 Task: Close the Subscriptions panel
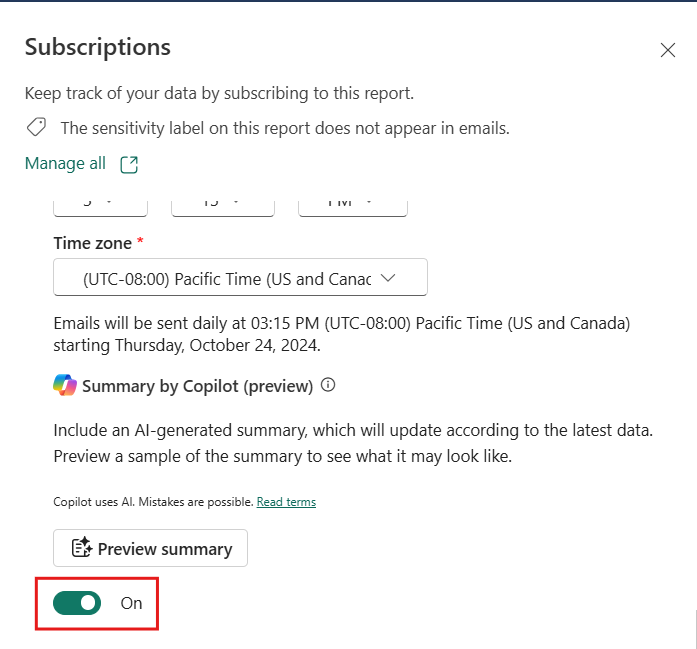tap(668, 50)
